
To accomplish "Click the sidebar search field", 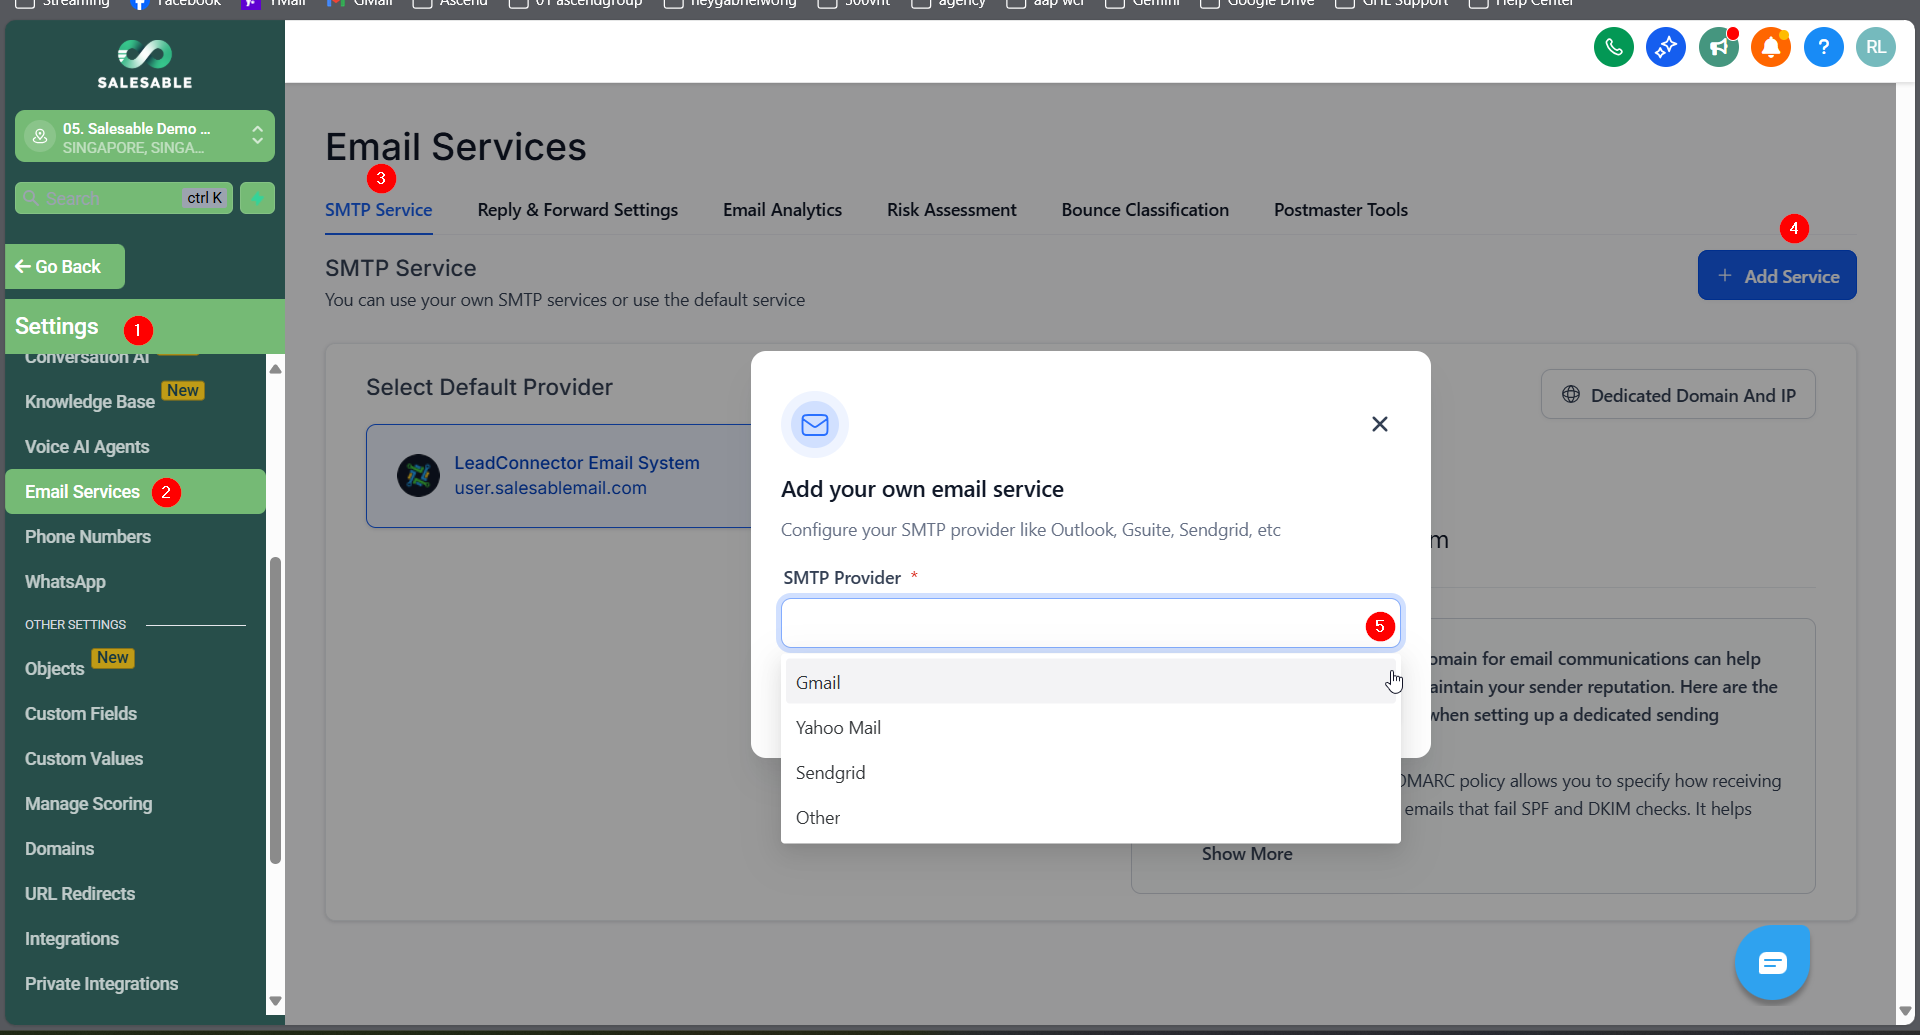I will tap(124, 198).
